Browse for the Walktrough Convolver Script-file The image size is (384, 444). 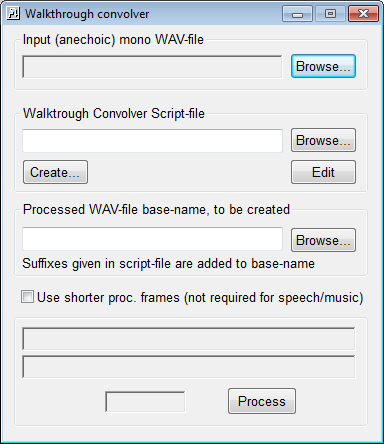click(323, 140)
